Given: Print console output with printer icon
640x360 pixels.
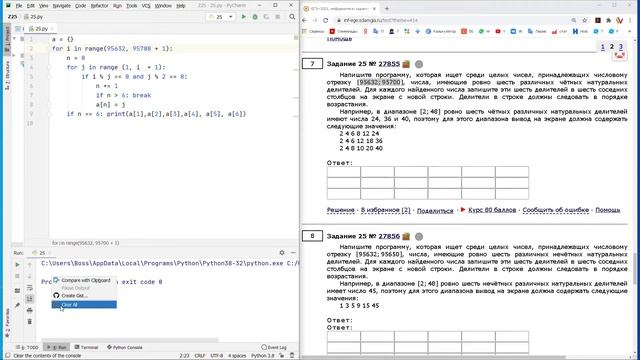Looking at the screenshot, I should click(29, 311).
